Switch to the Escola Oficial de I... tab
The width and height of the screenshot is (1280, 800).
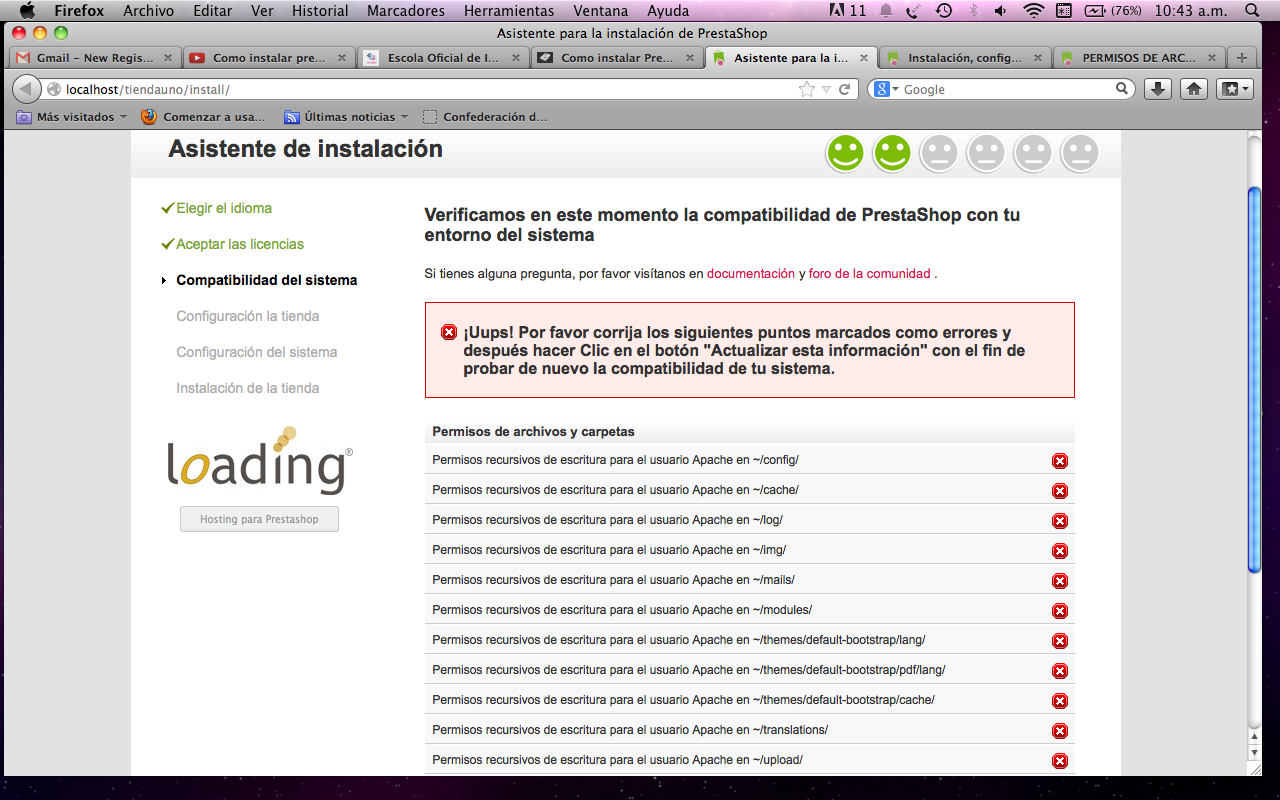point(443,57)
